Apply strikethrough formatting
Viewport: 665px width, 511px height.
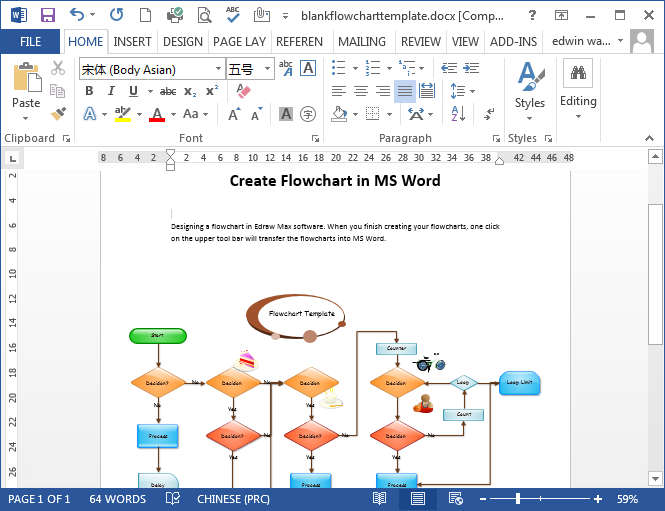tap(167, 91)
